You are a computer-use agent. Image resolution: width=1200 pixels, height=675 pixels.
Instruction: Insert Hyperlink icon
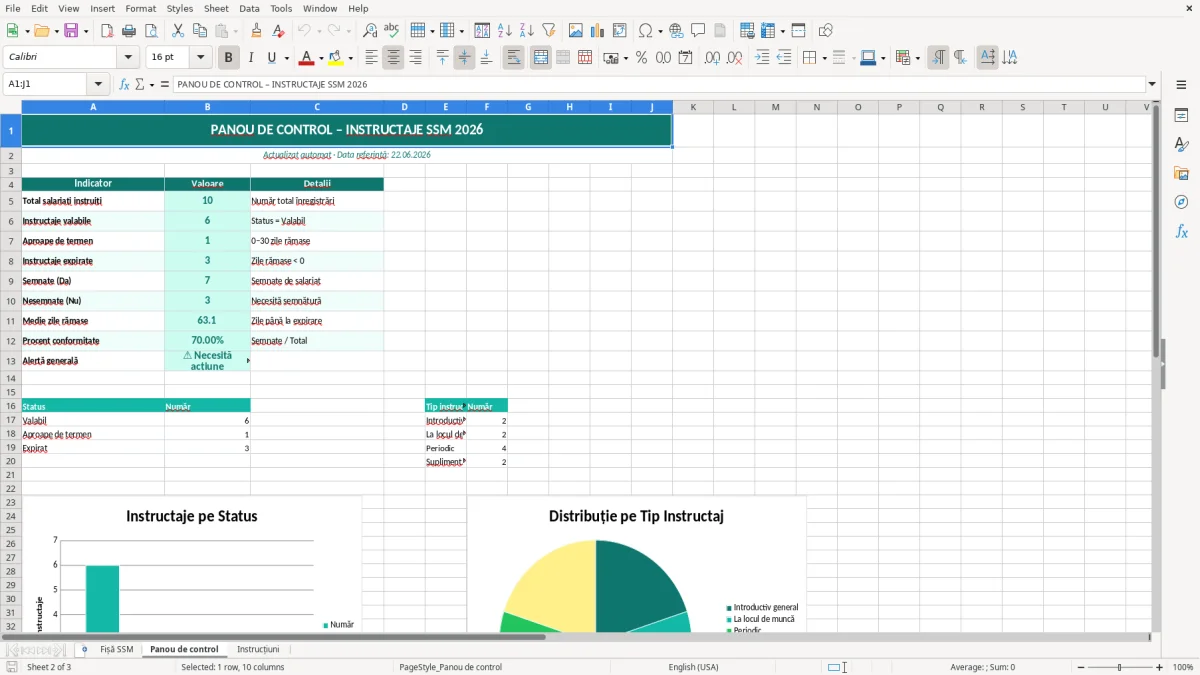click(677, 31)
